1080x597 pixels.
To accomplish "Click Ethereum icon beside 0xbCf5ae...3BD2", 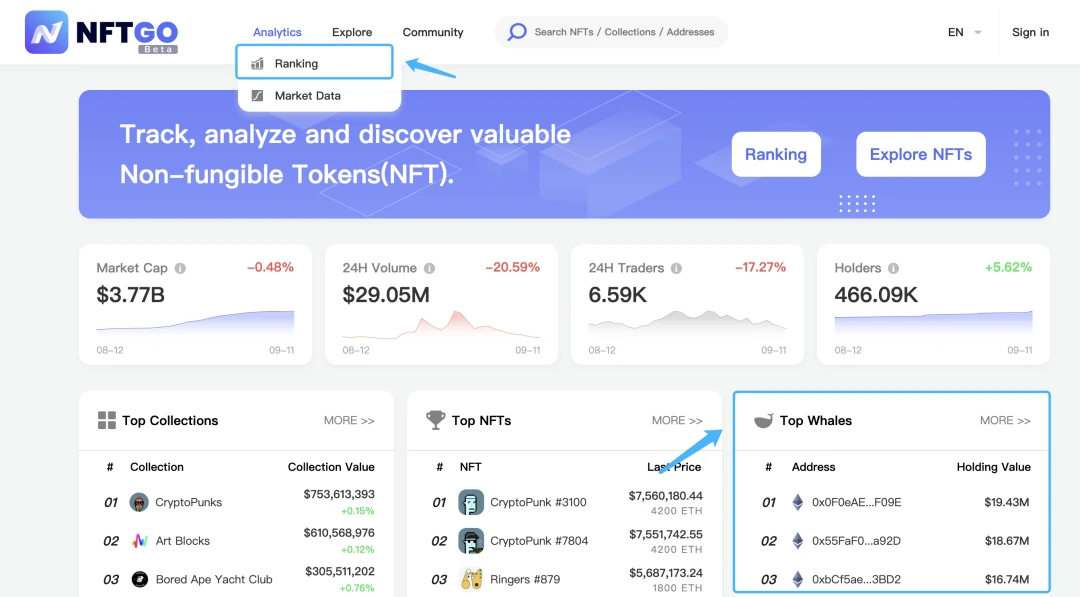I will point(798,579).
